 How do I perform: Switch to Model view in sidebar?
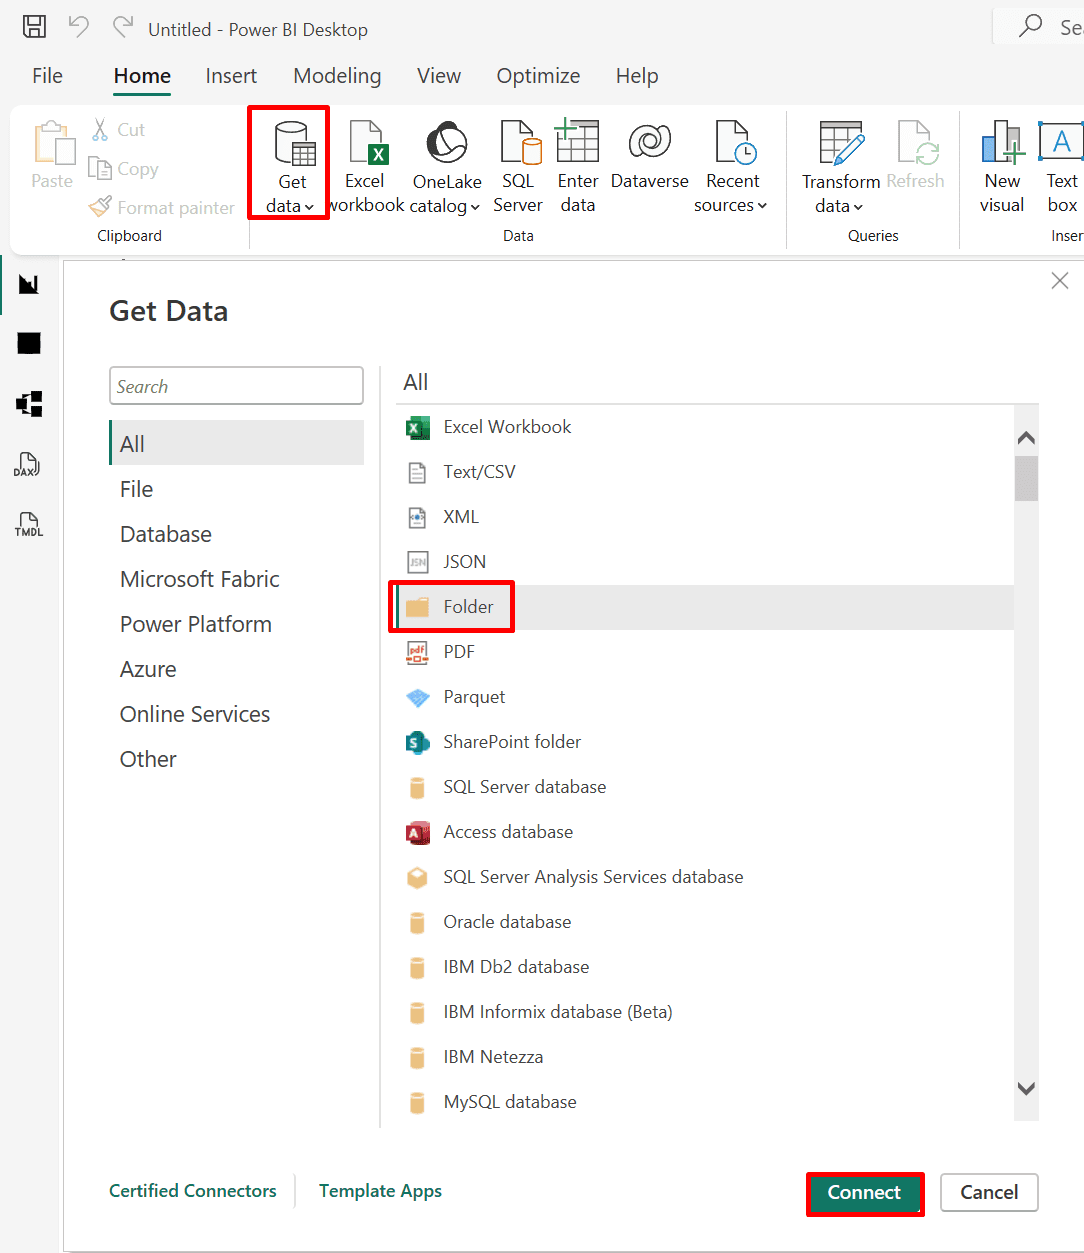29,404
